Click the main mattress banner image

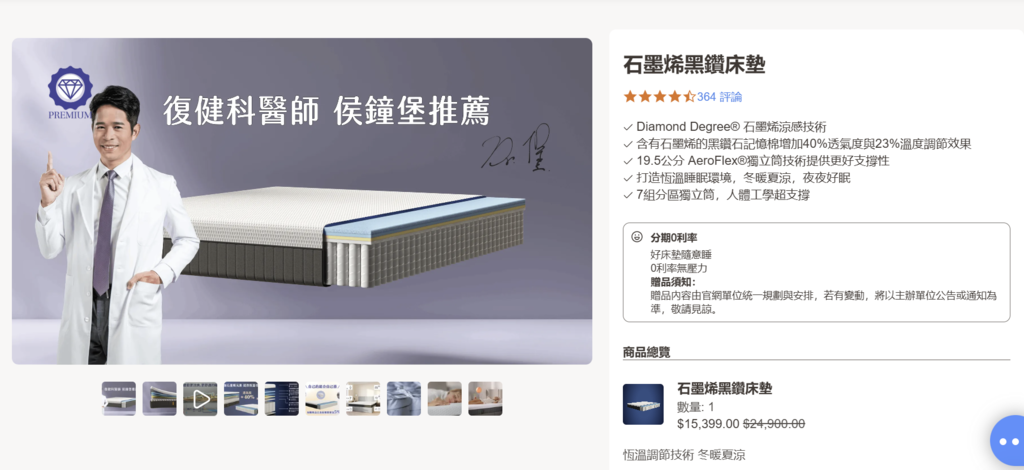point(302,201)
